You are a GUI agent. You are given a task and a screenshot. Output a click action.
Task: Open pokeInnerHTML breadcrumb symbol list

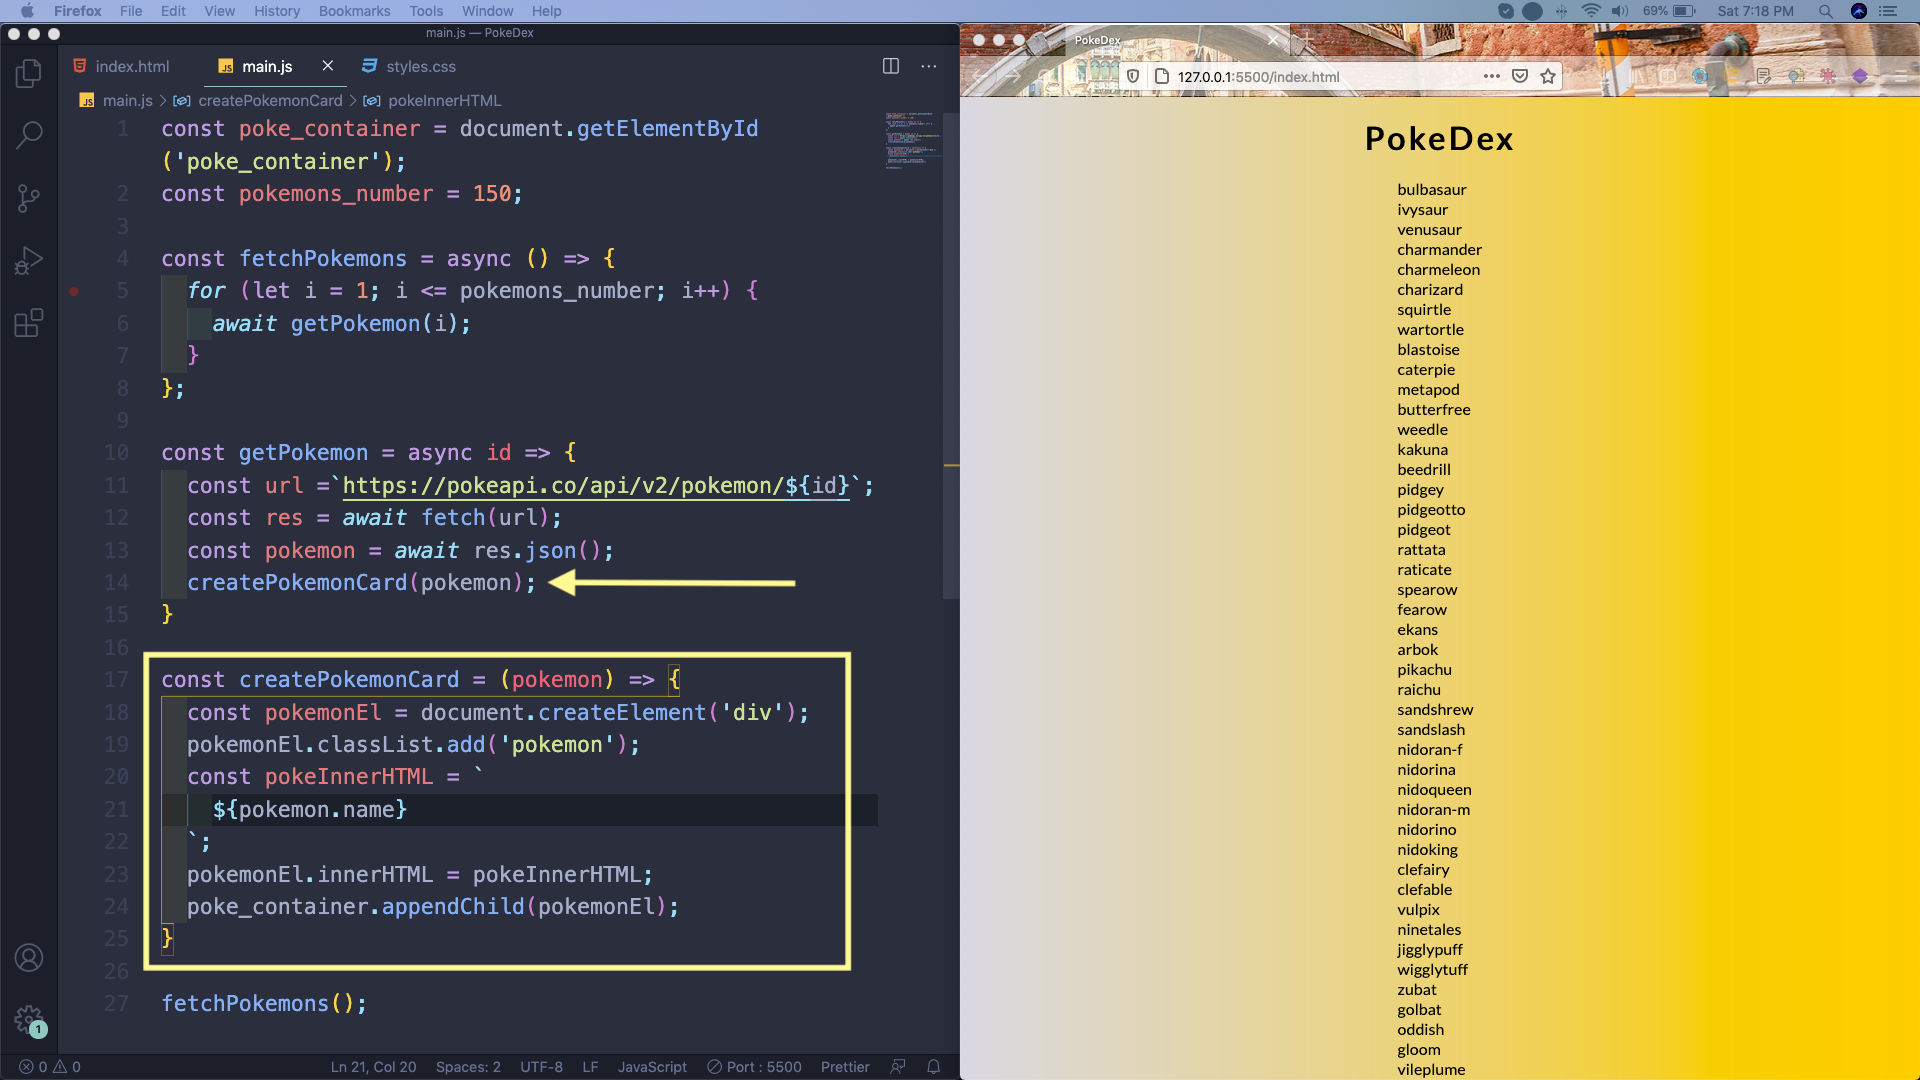(433, 100)
